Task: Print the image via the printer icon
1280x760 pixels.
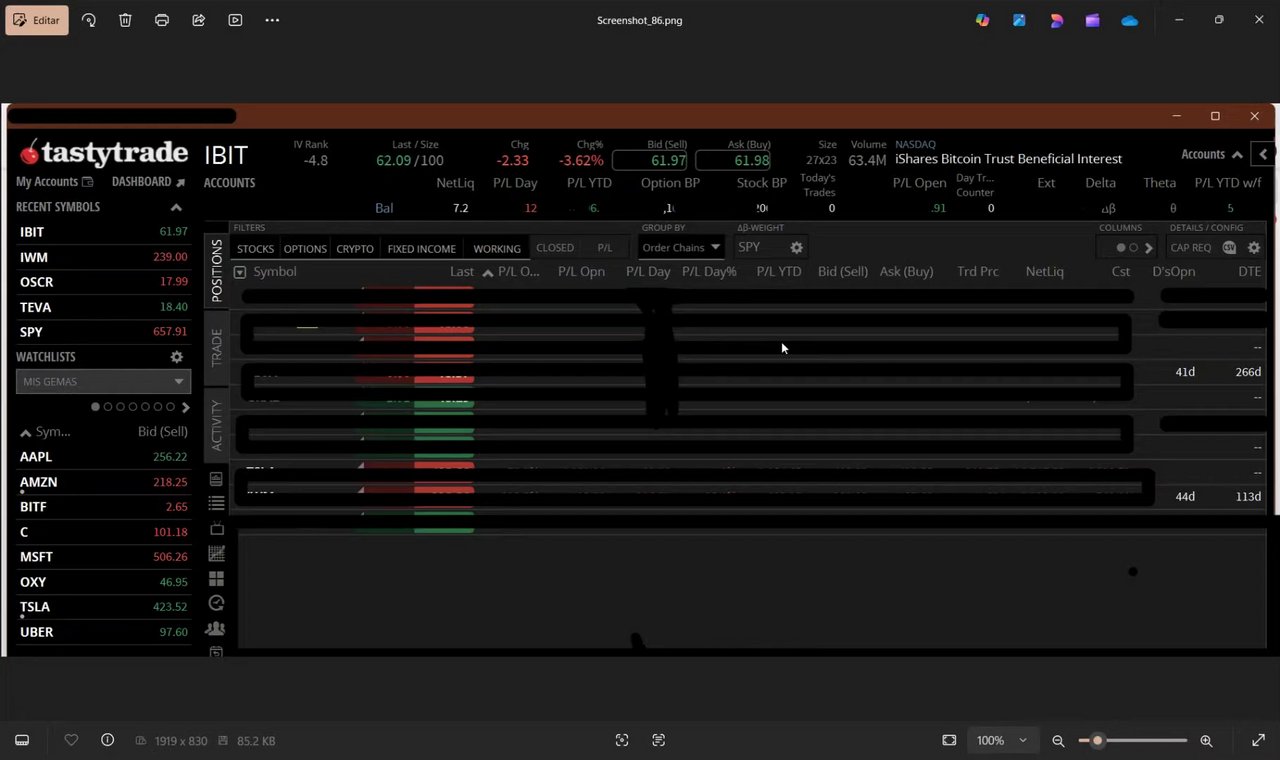Action: point(162,20)
